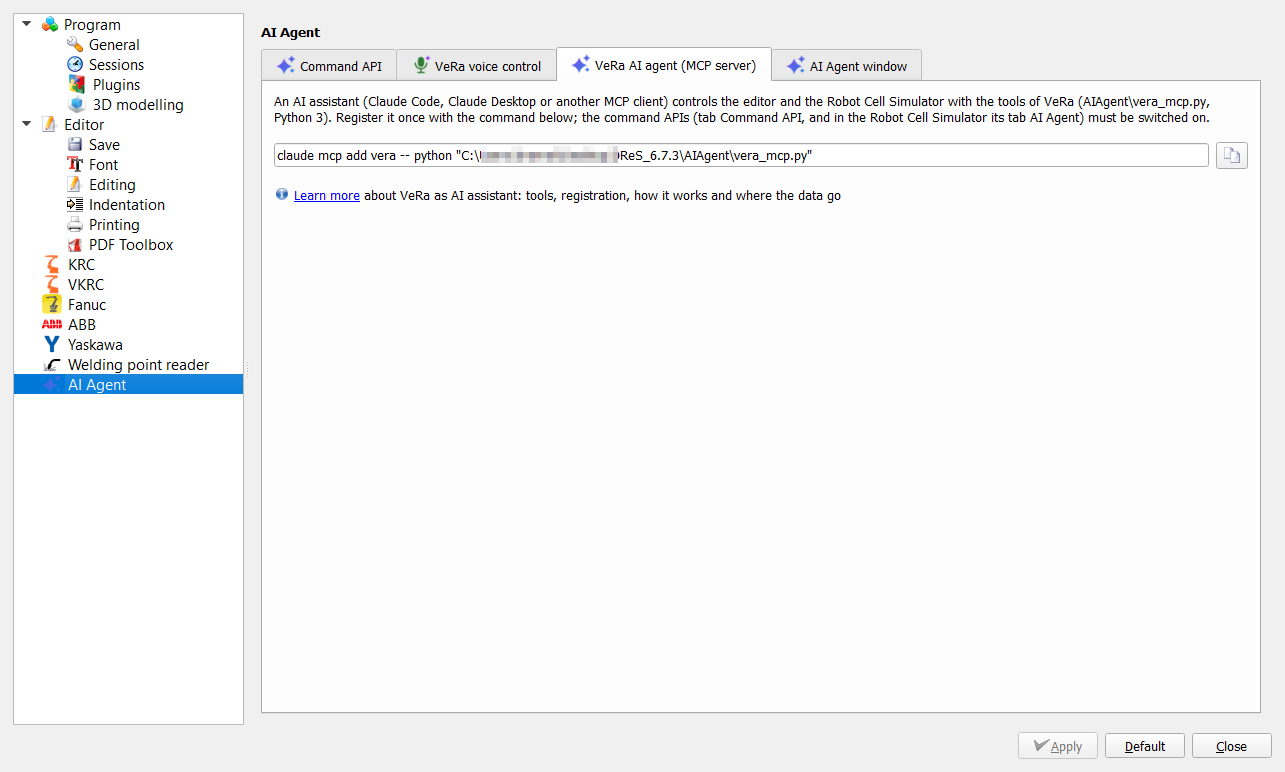Select the 3D modelling cube icon
This screenshot has width=1285, height=772.
(75, 104)
